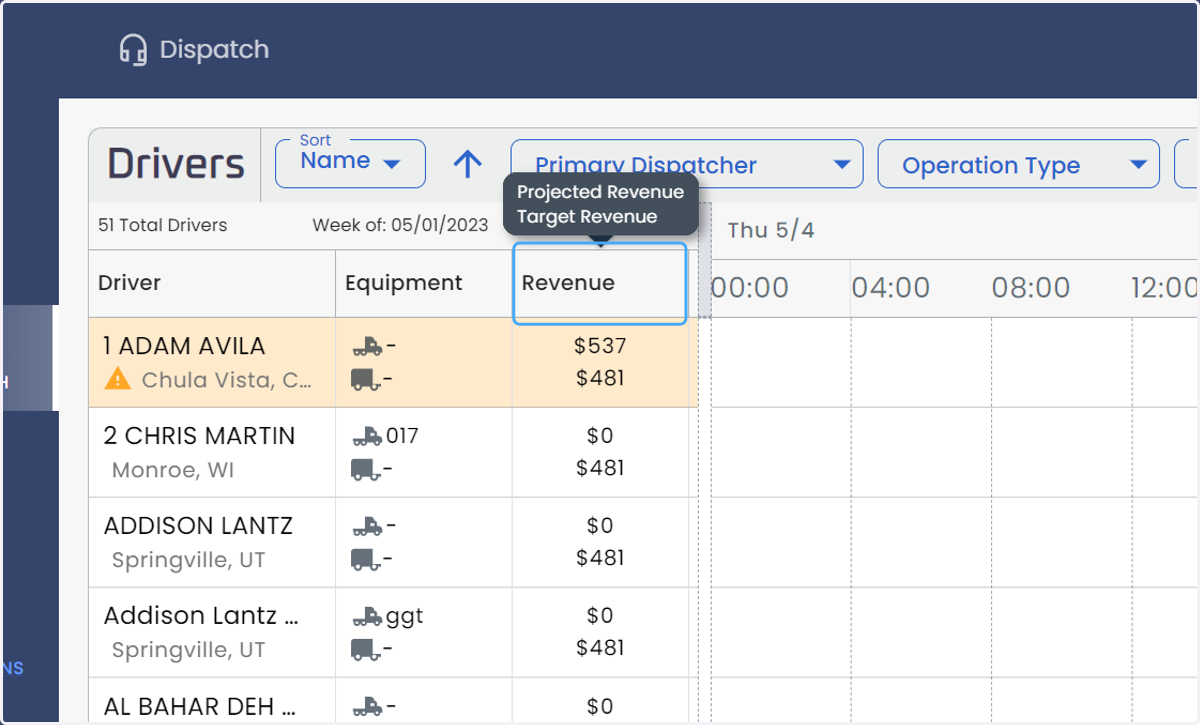Select the Revenue column header
Screen dimensions: 1200x725
pyautogui.click(x=600, y=283)
